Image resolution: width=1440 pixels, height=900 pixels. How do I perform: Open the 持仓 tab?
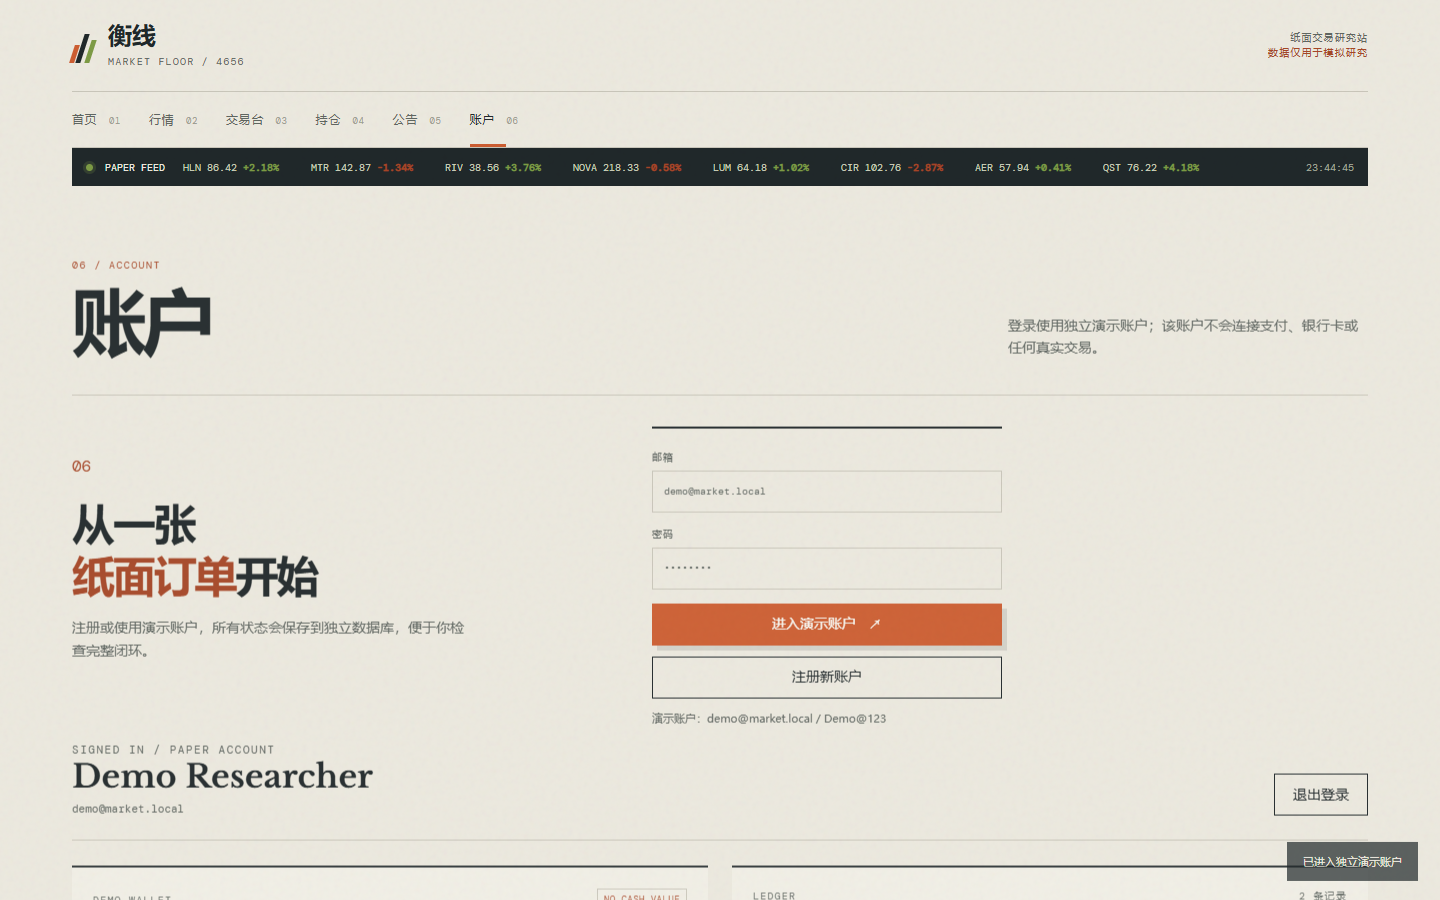(x=340, y=120)
